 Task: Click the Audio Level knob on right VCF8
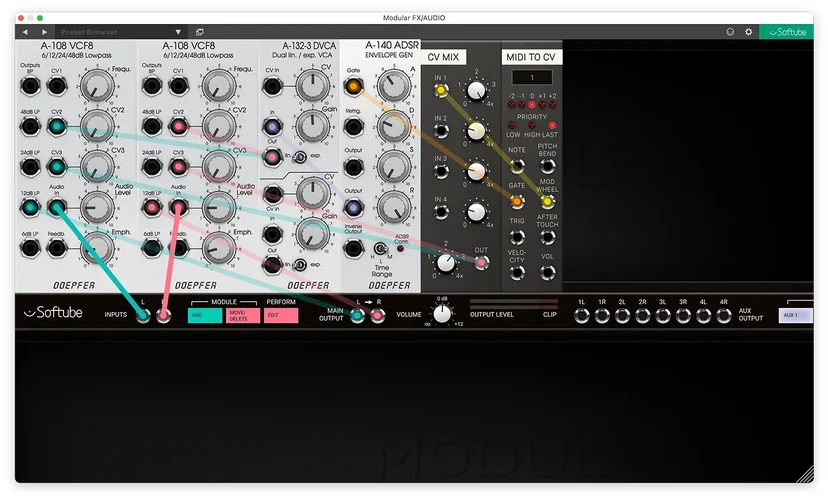coord(218,207)
